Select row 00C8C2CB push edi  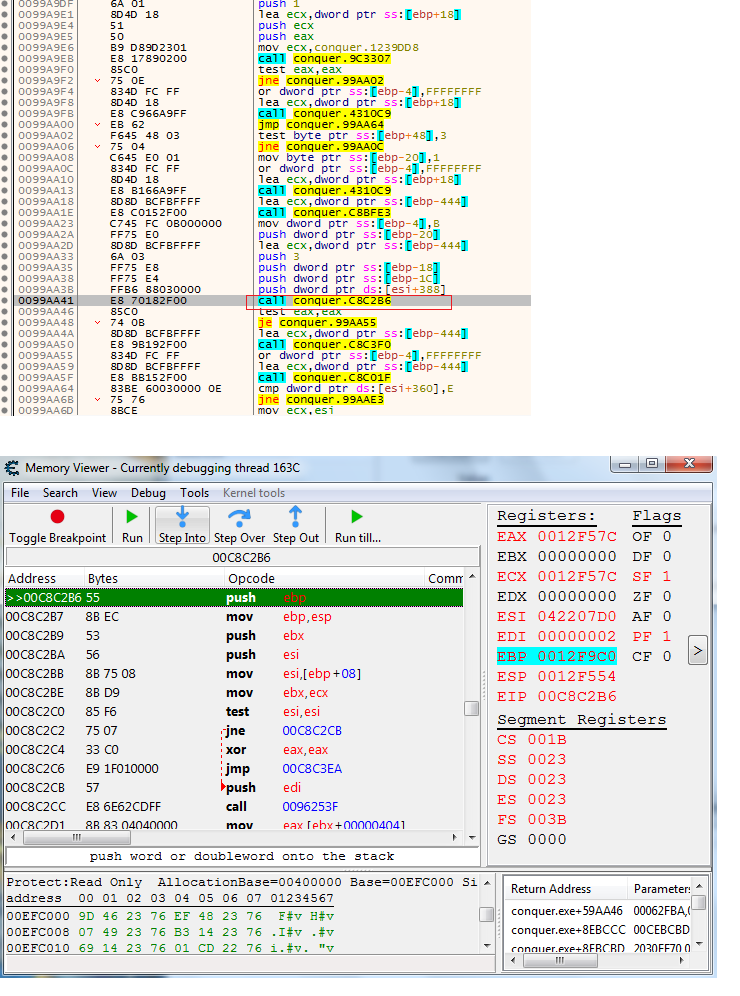coord(234,788)
